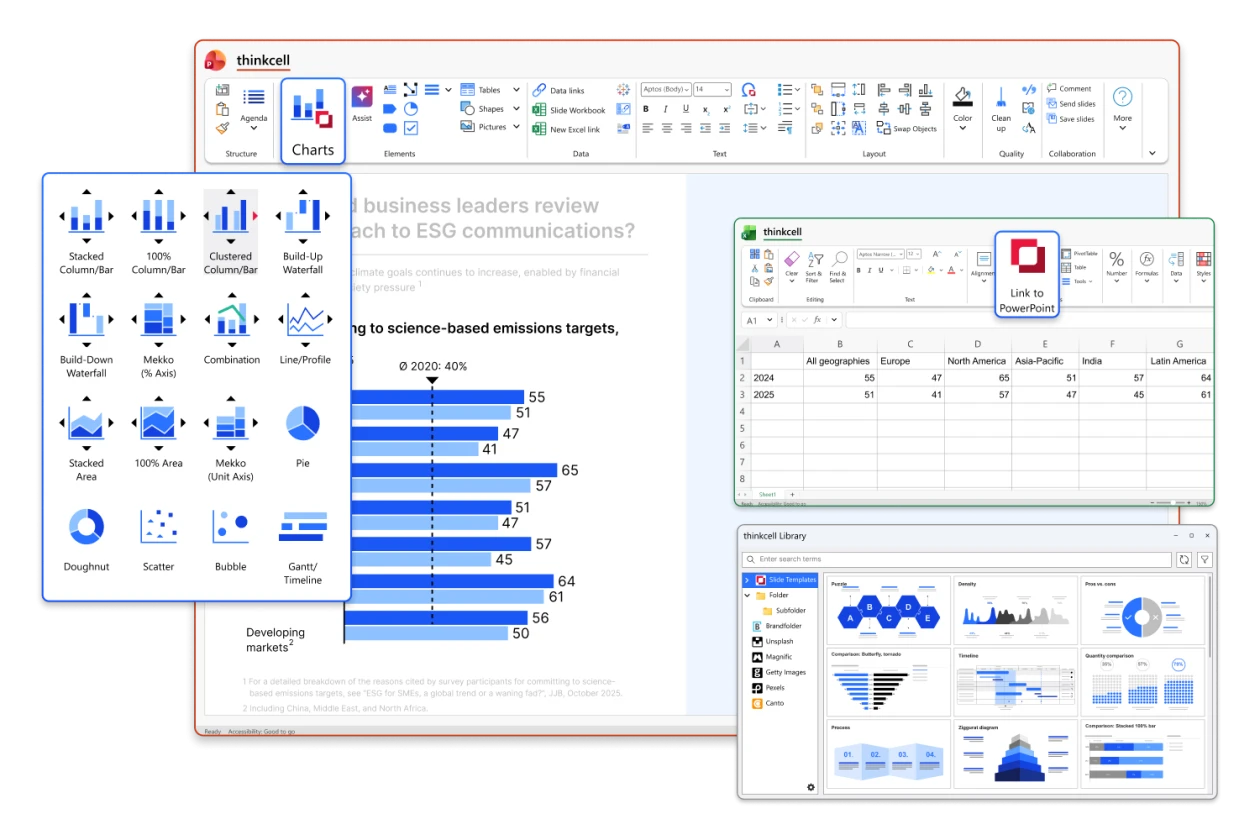The width and height of the screenshot is (1260, 840).
Task: Click the Library search terms field
Action: 957,559
